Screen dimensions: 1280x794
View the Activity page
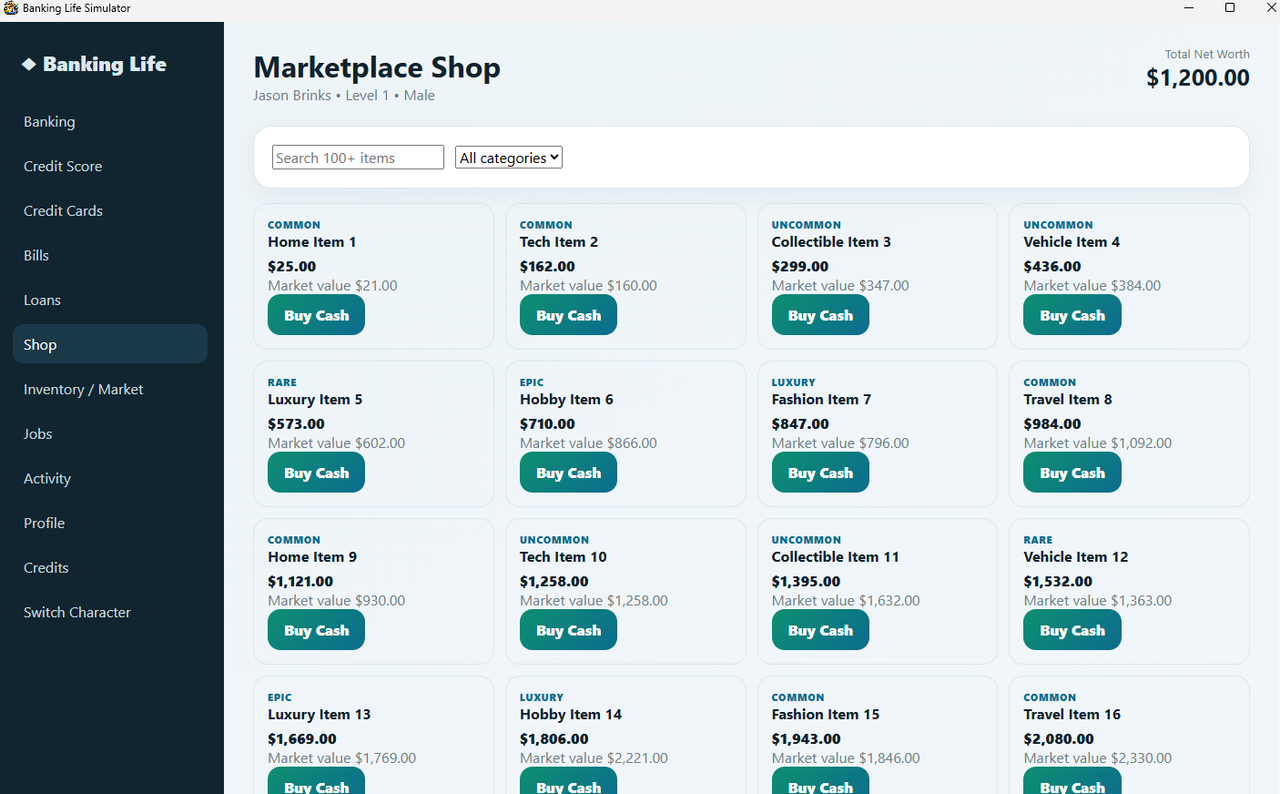[x=110, y=478]
